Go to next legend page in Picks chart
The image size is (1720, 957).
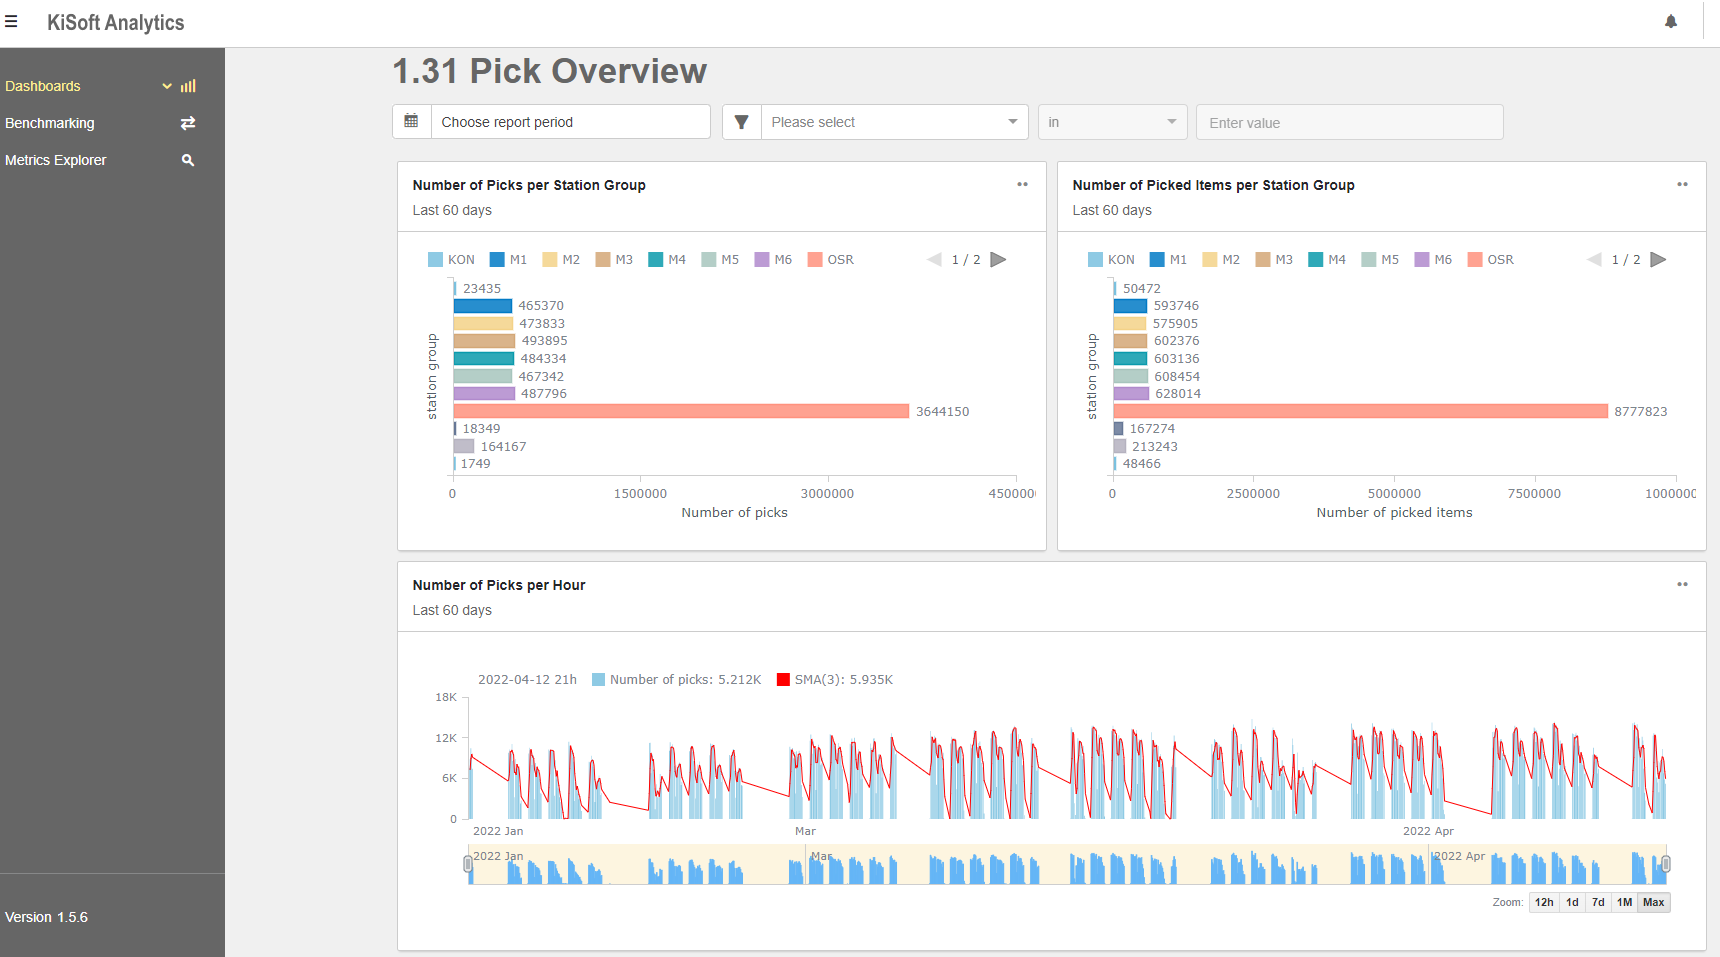click(998, 260)
